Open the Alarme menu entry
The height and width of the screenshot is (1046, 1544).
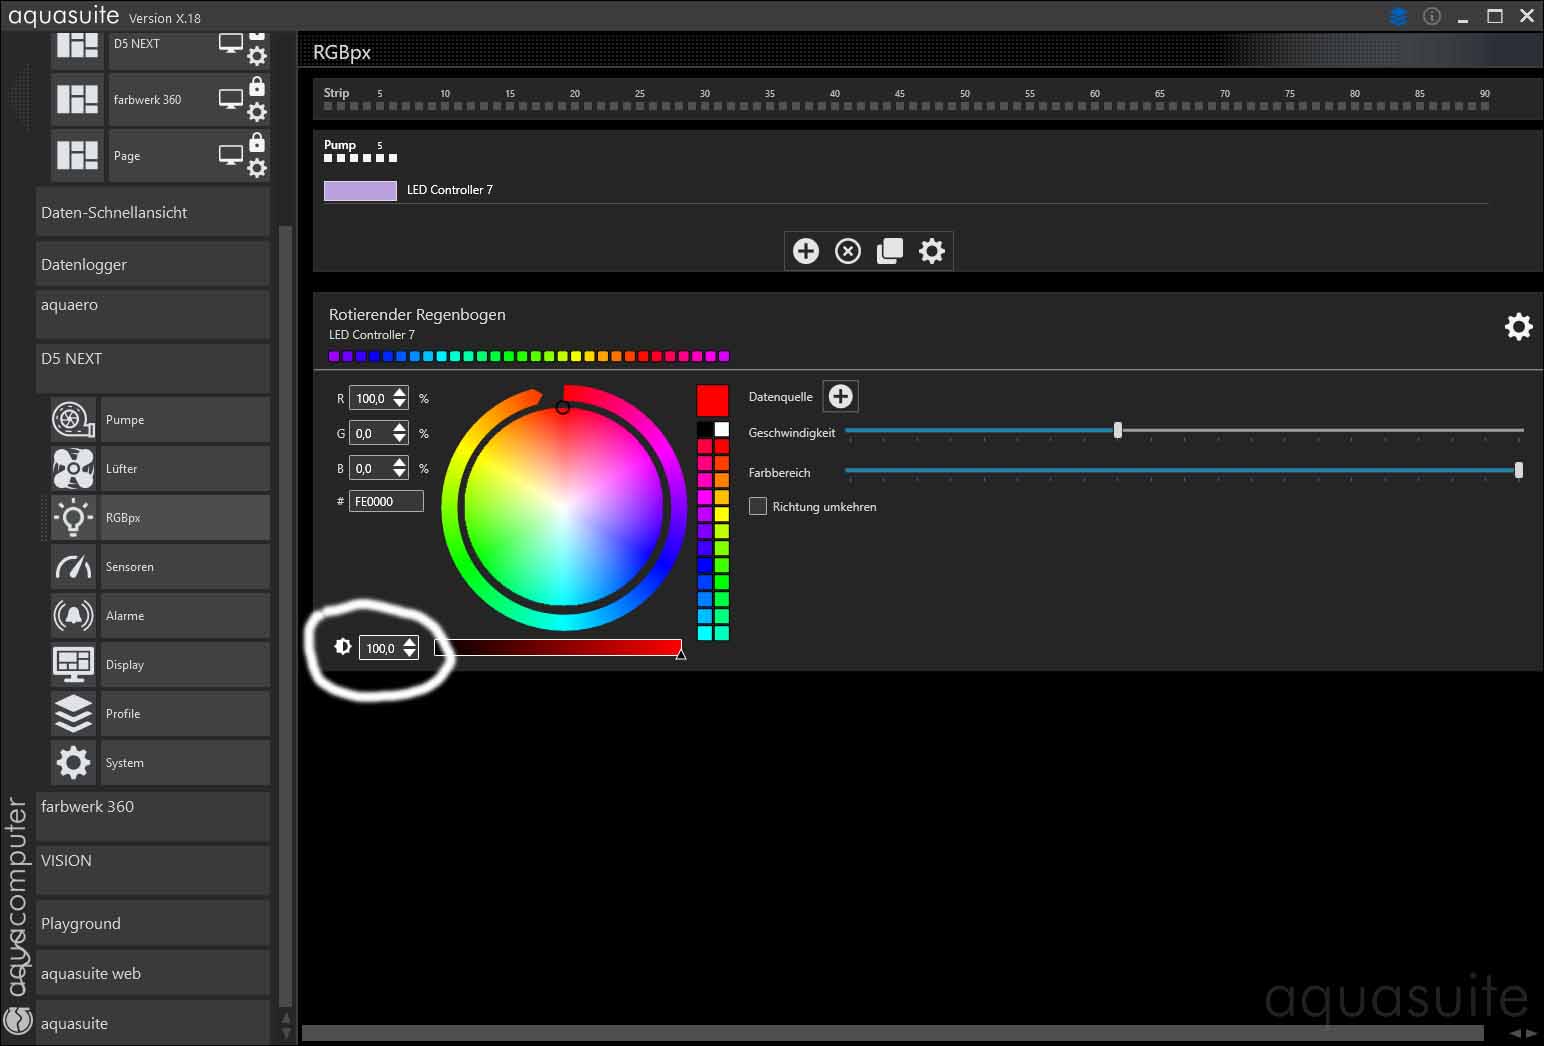(x=185, y=616)
